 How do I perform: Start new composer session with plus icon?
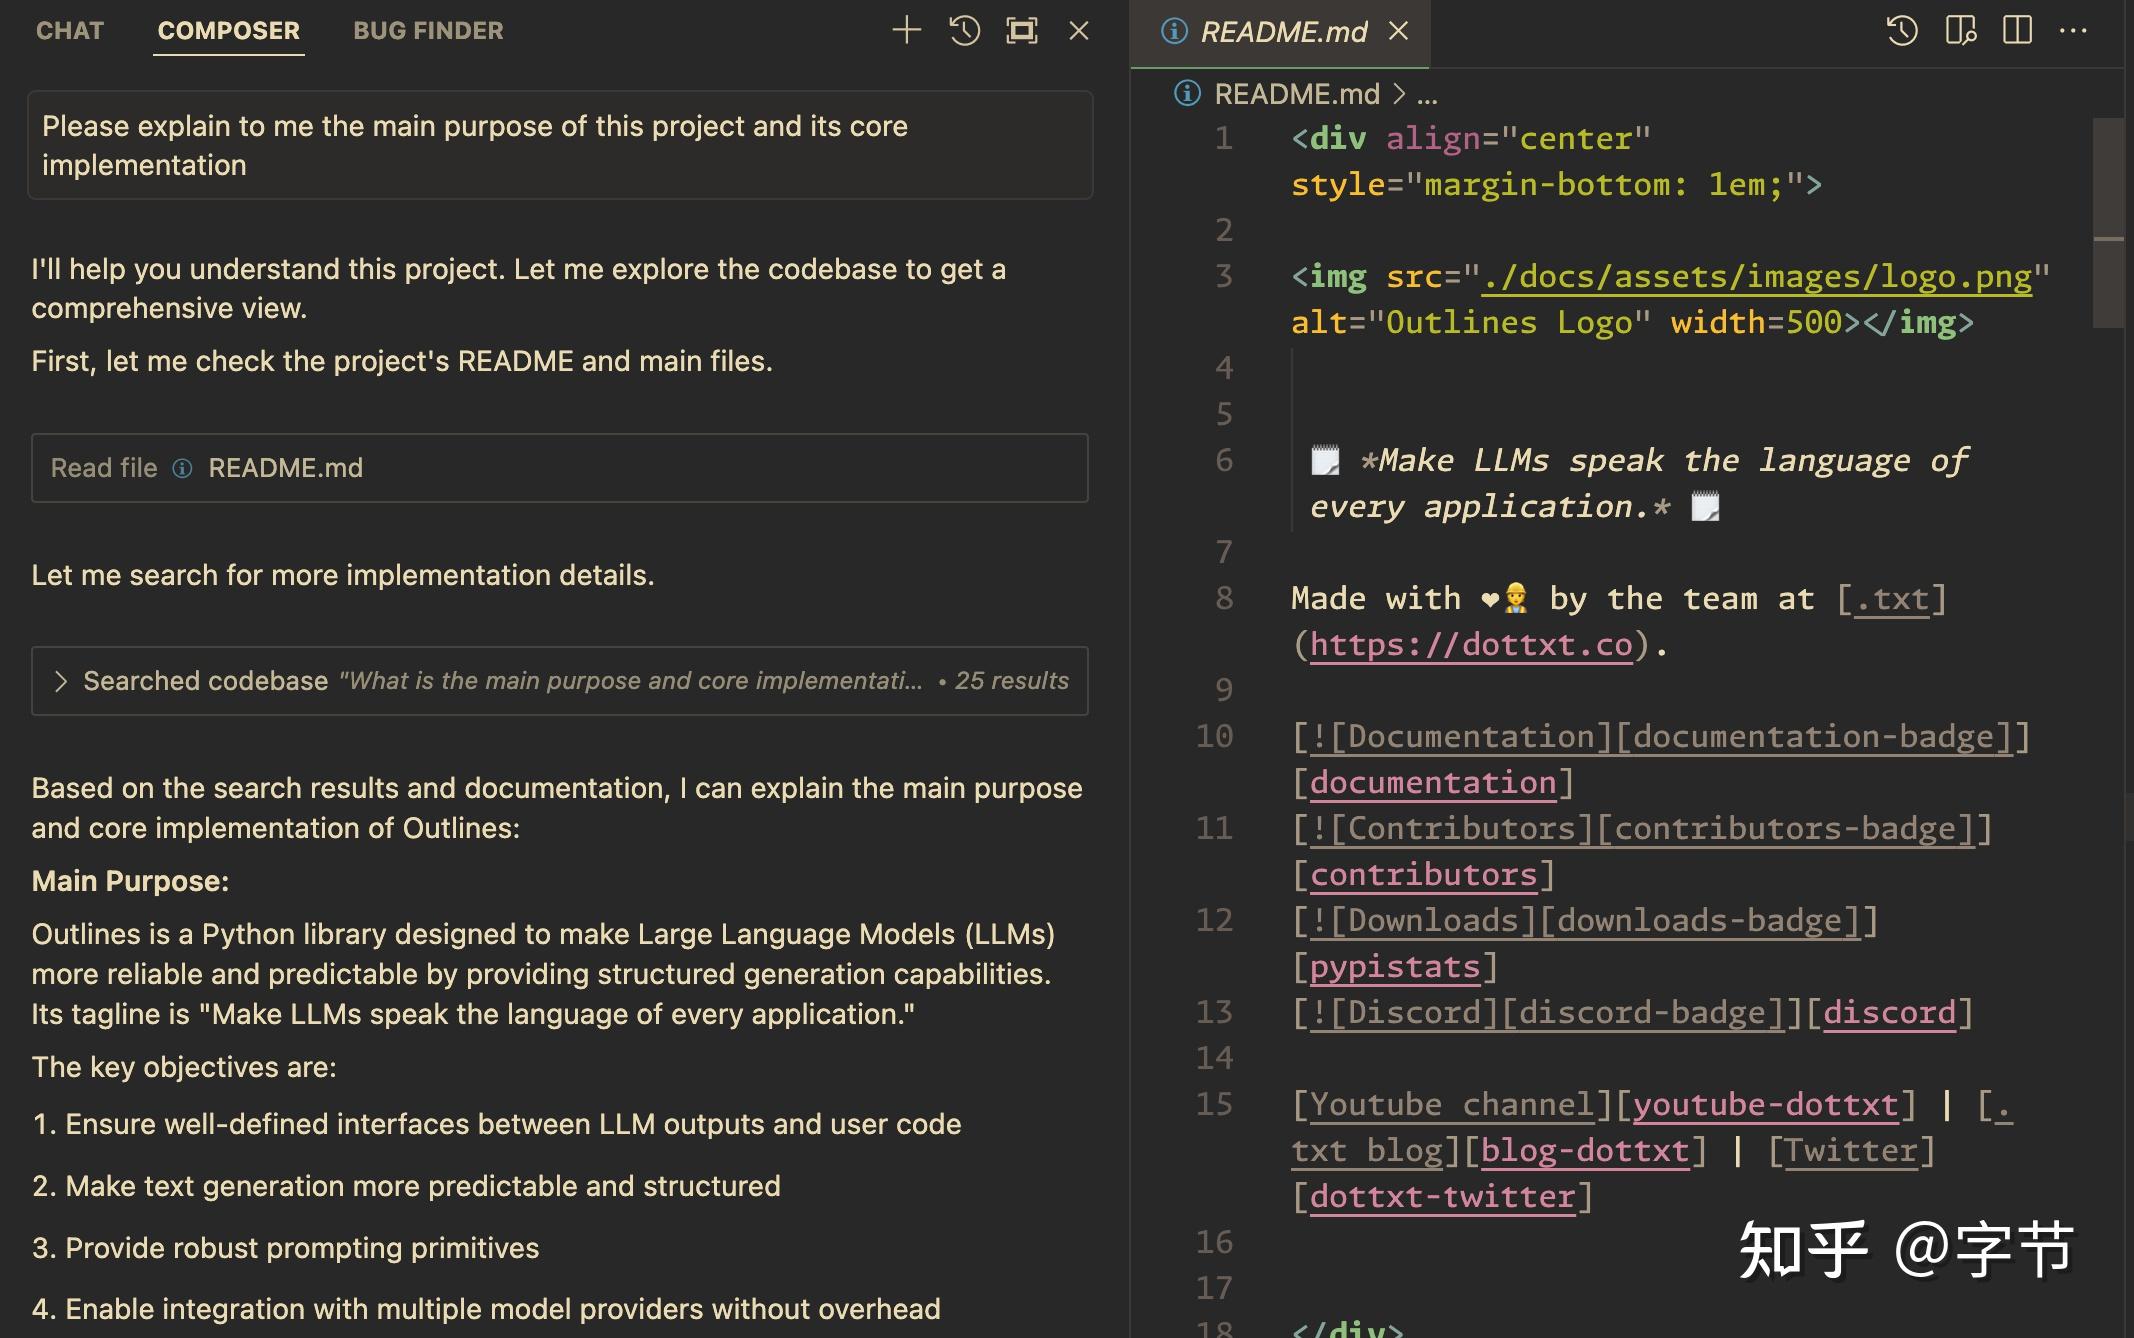click(906, 30)
